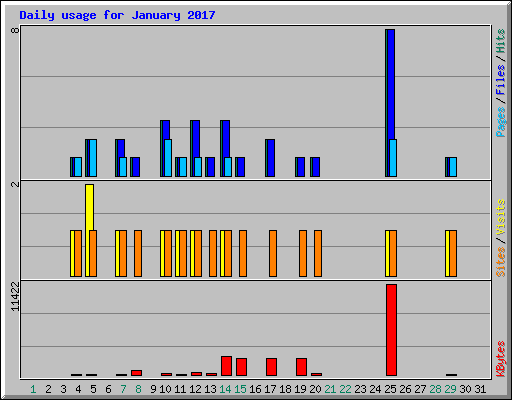Select the red KBytes bar for day 17
This screenshot has width=512, height=400.
(271, 367)
